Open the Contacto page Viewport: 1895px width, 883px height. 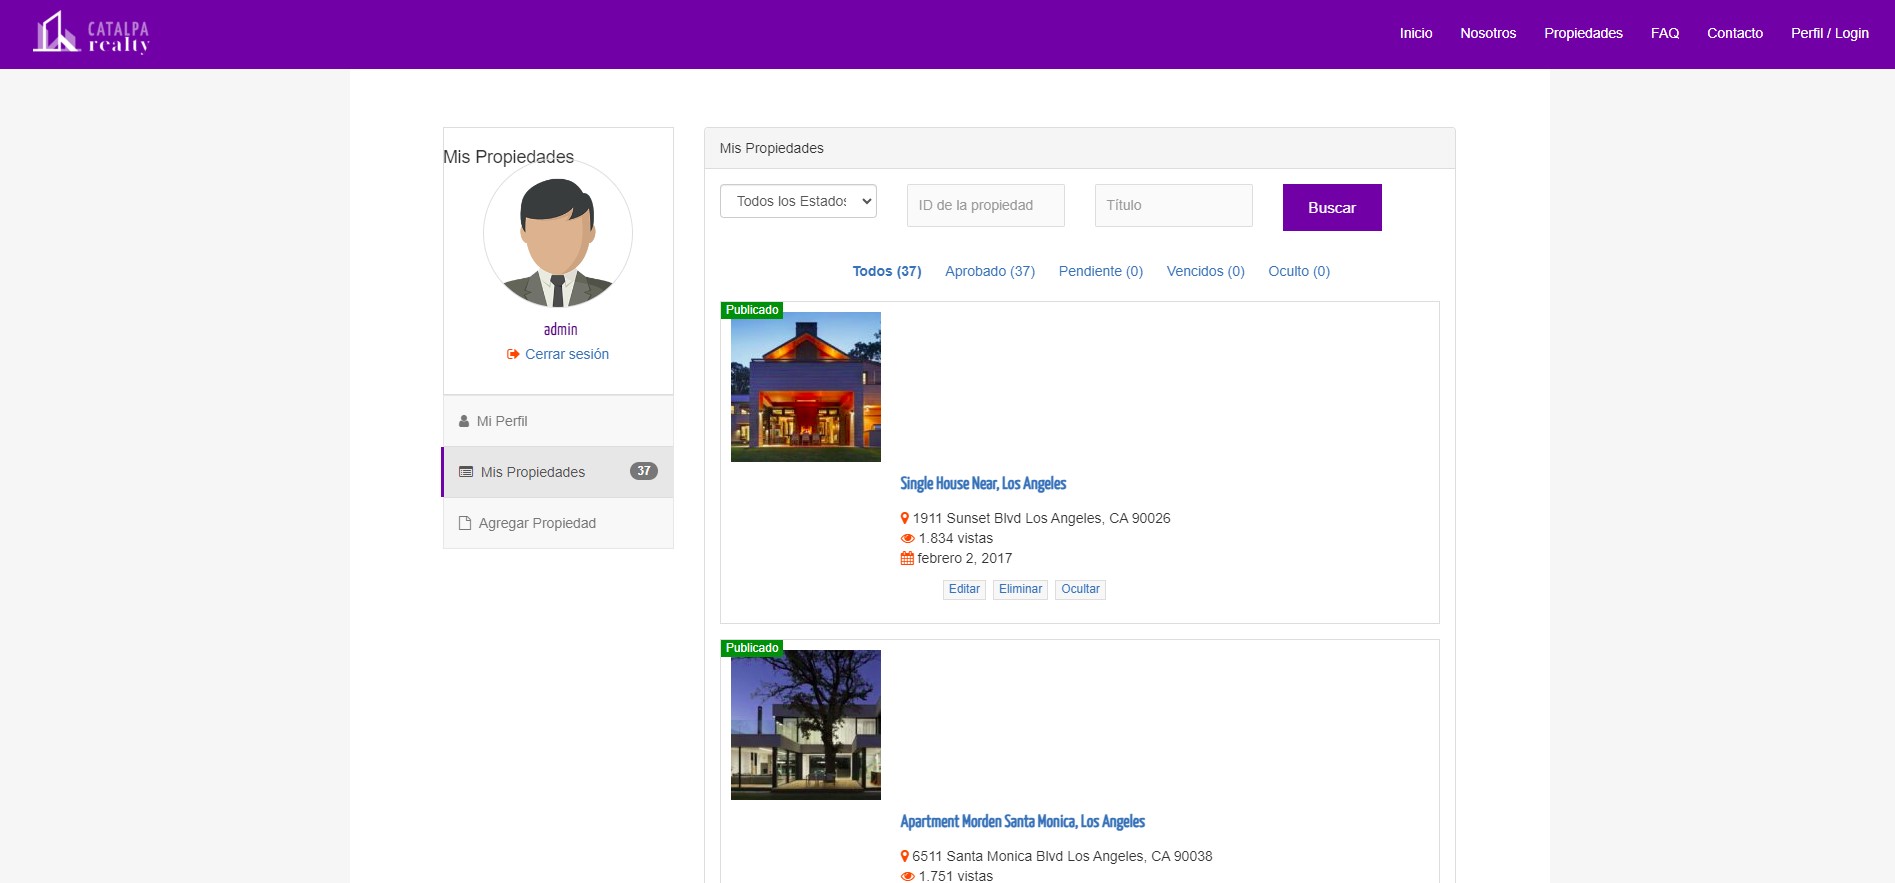1735,33
